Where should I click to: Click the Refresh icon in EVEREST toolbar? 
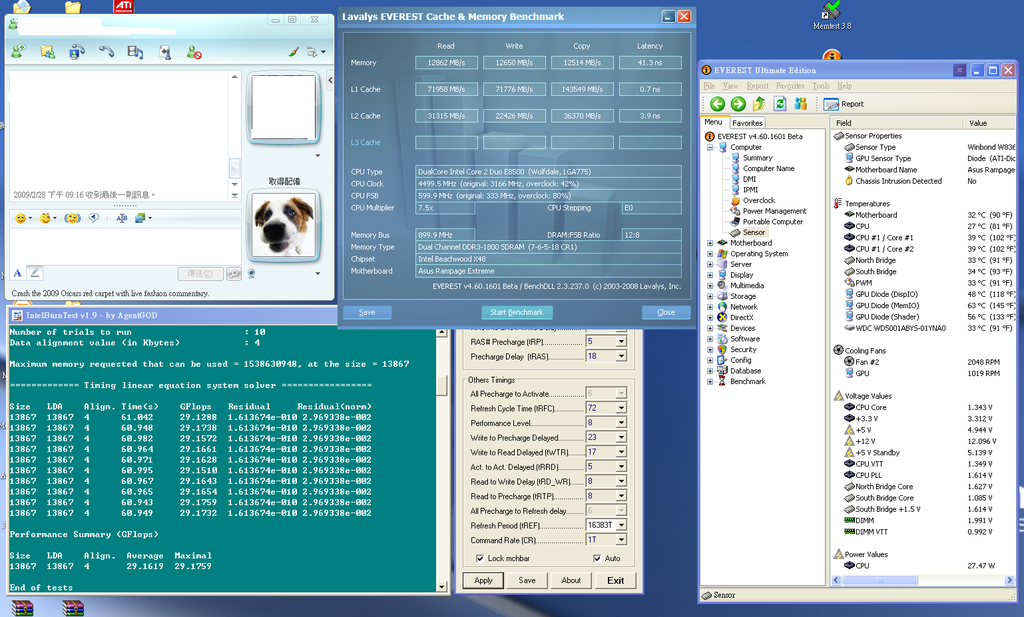[780, 104]
